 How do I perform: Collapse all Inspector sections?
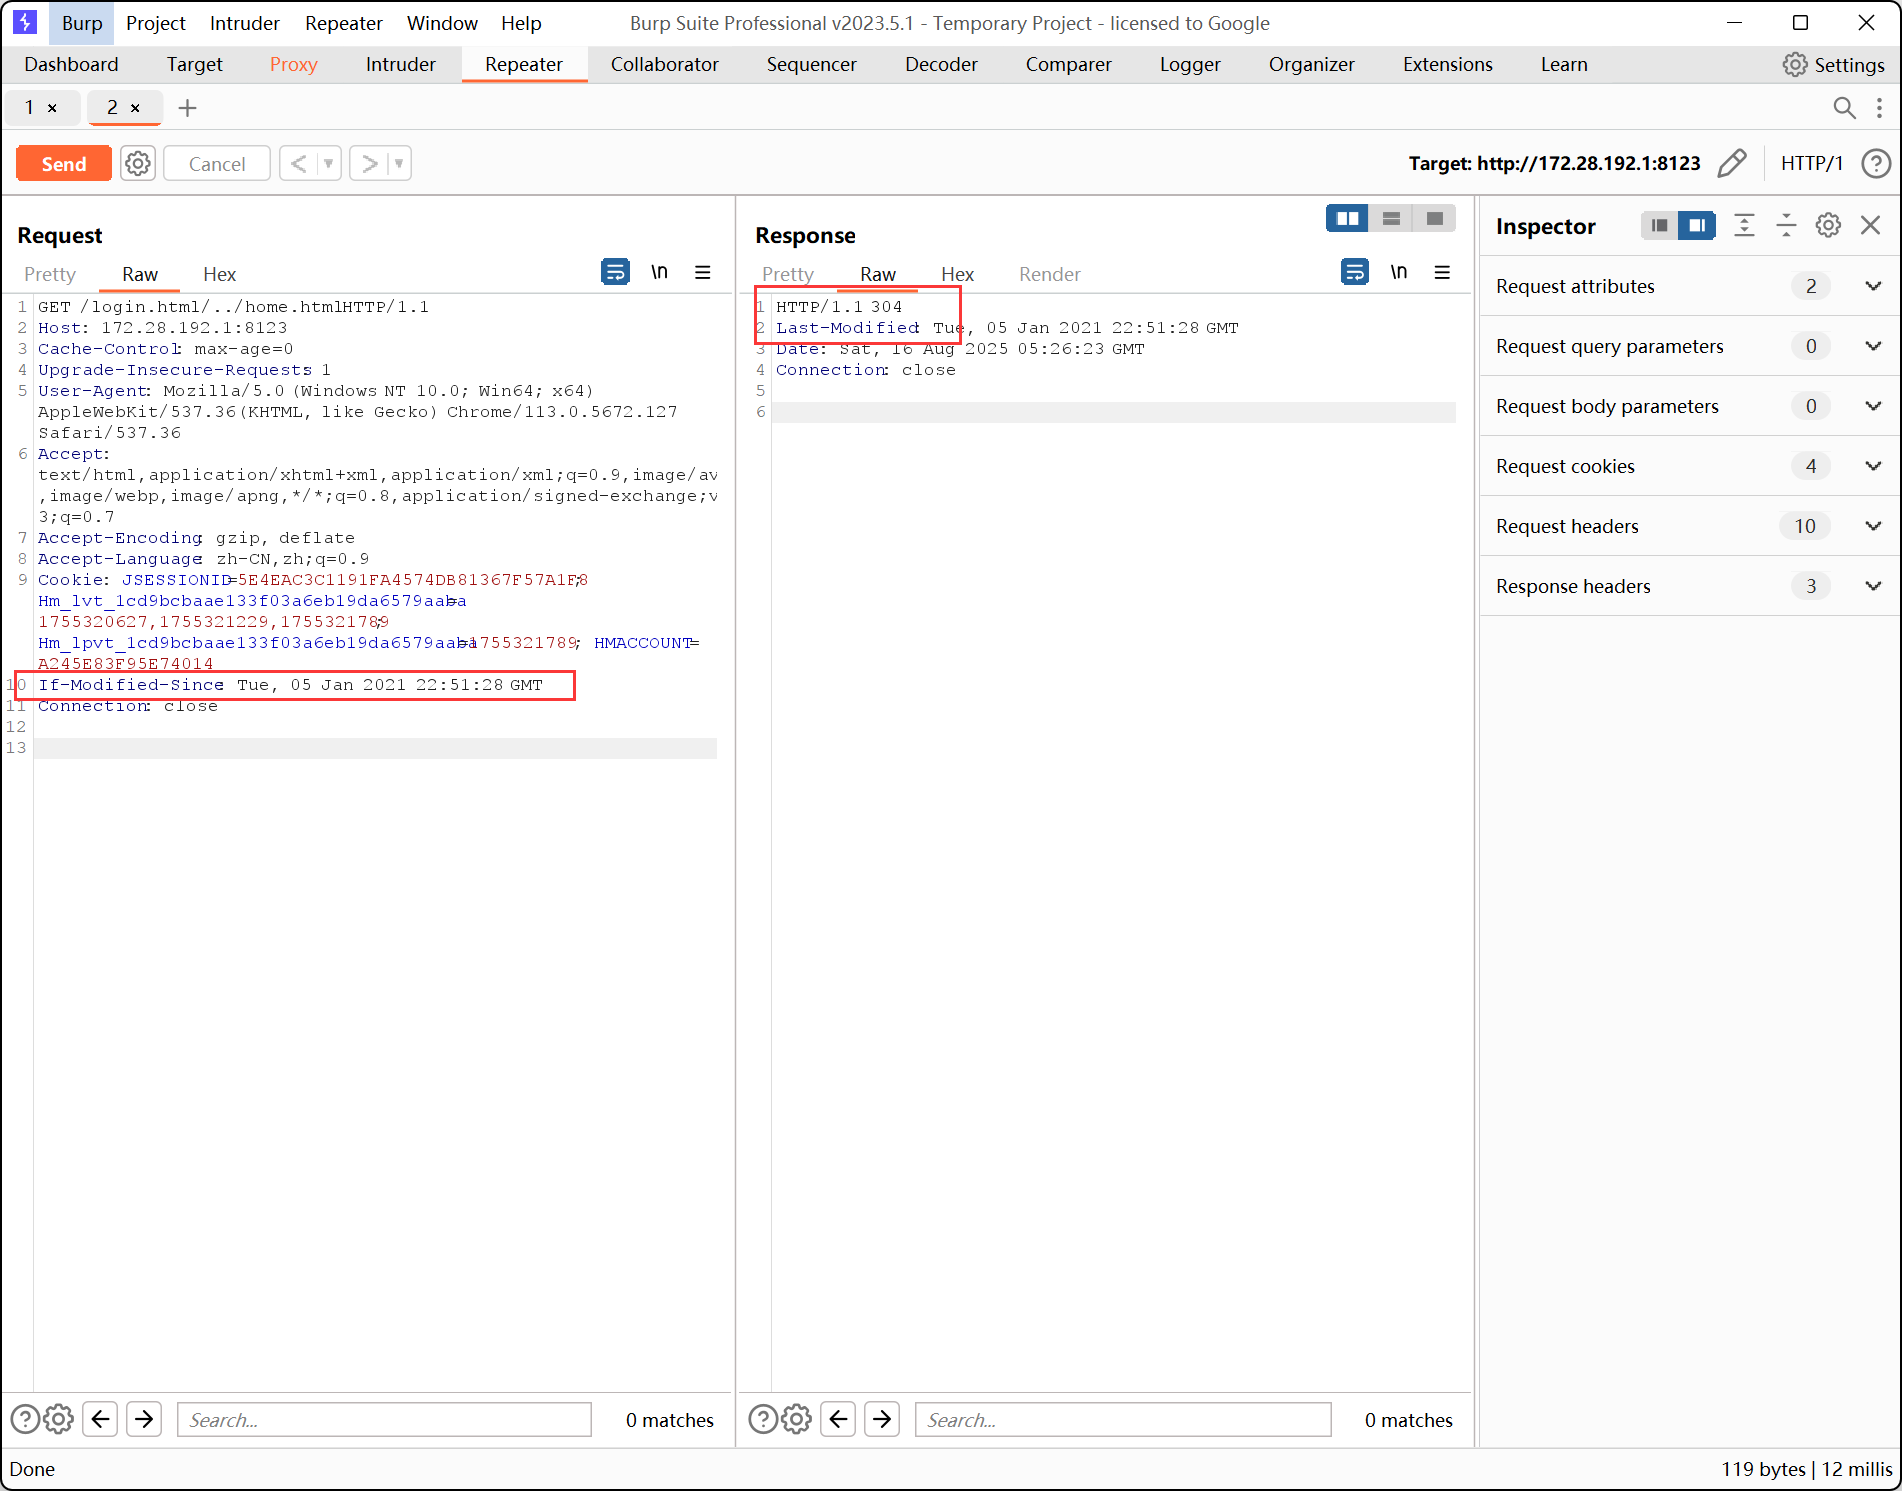tap(1786, 226)
